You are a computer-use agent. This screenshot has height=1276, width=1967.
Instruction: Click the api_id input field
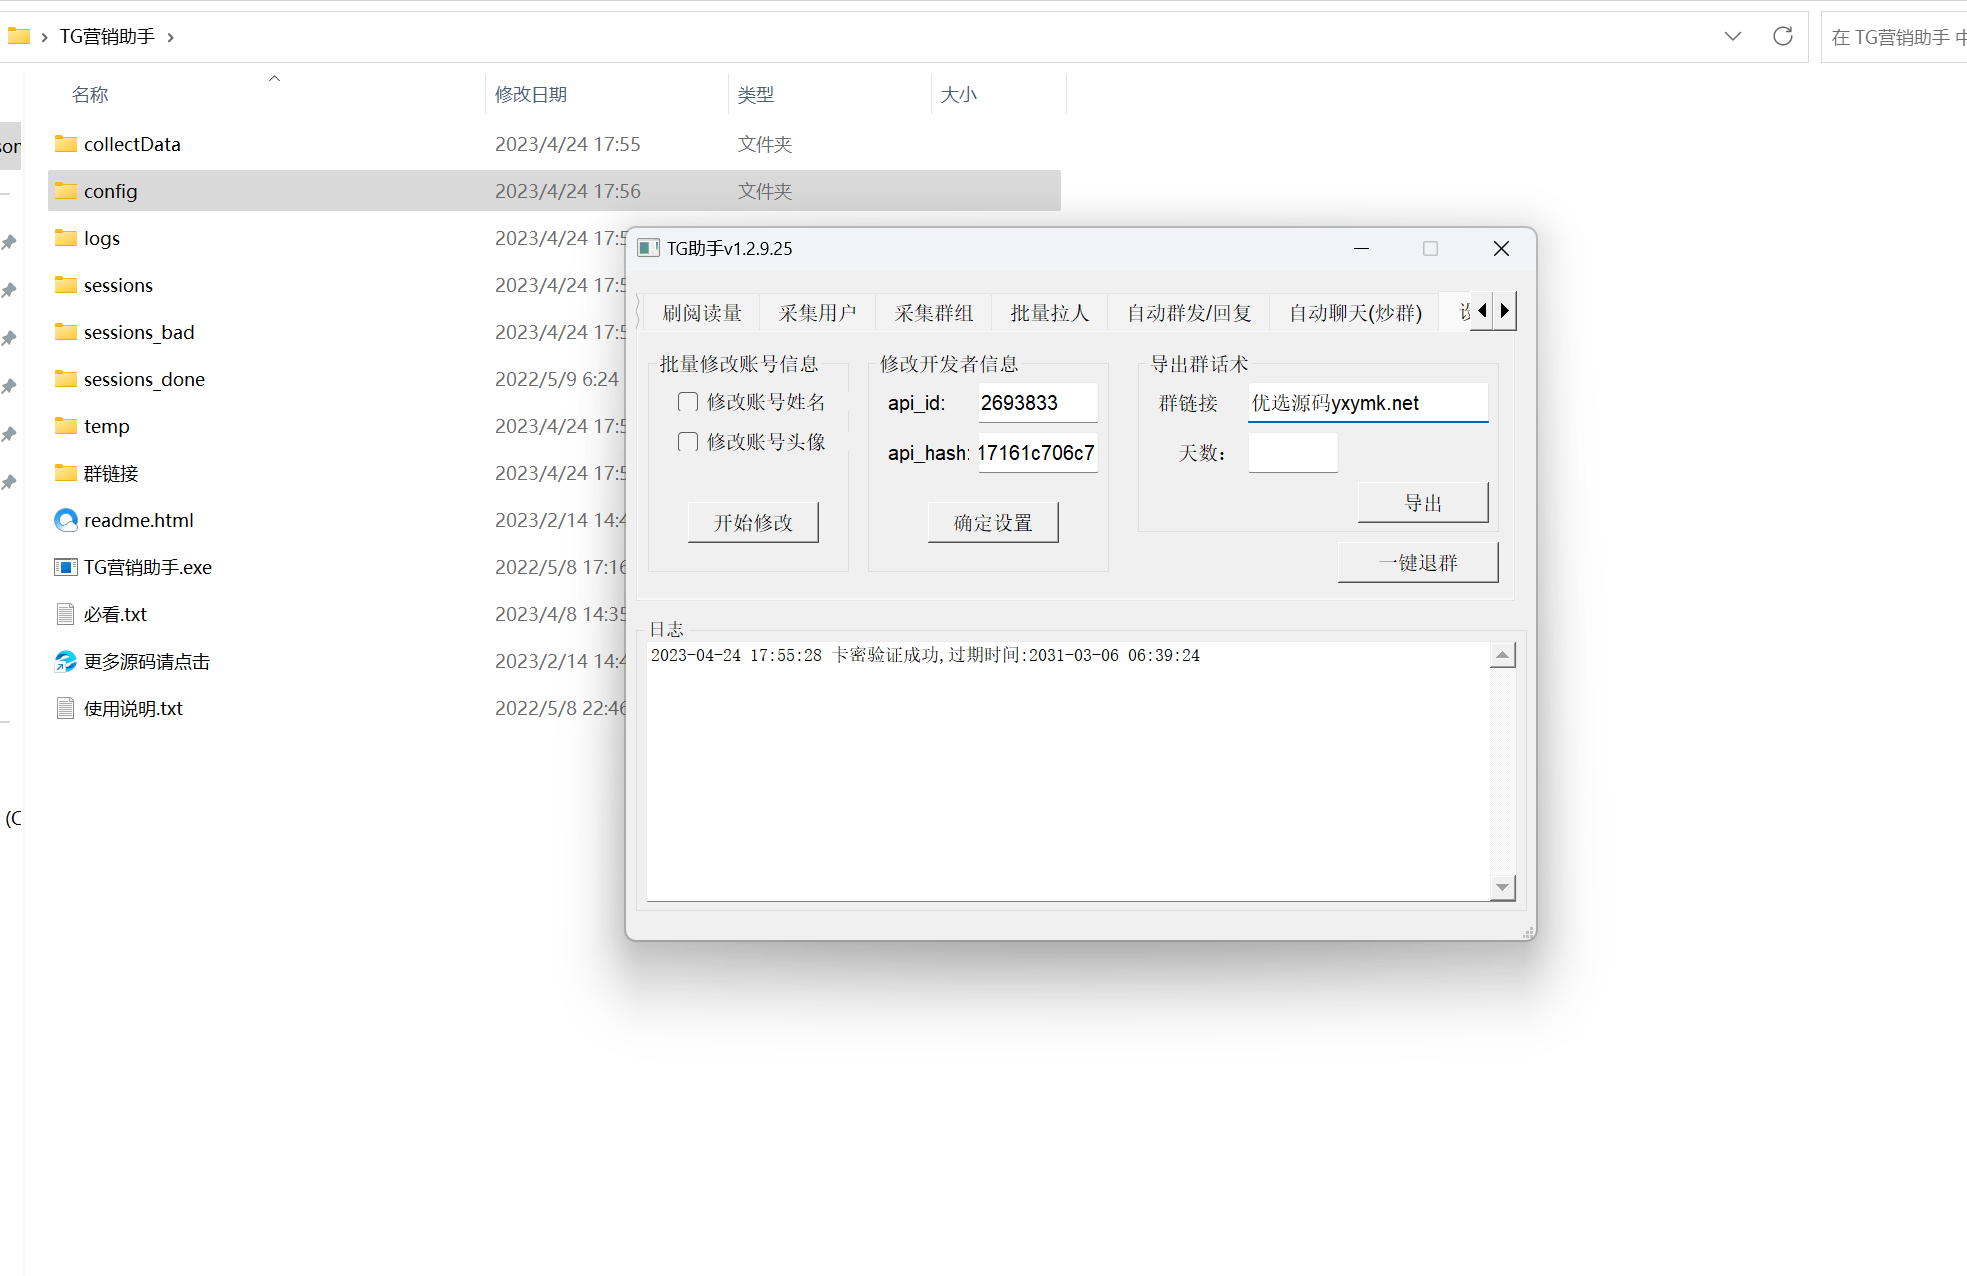click(1037, 402)
